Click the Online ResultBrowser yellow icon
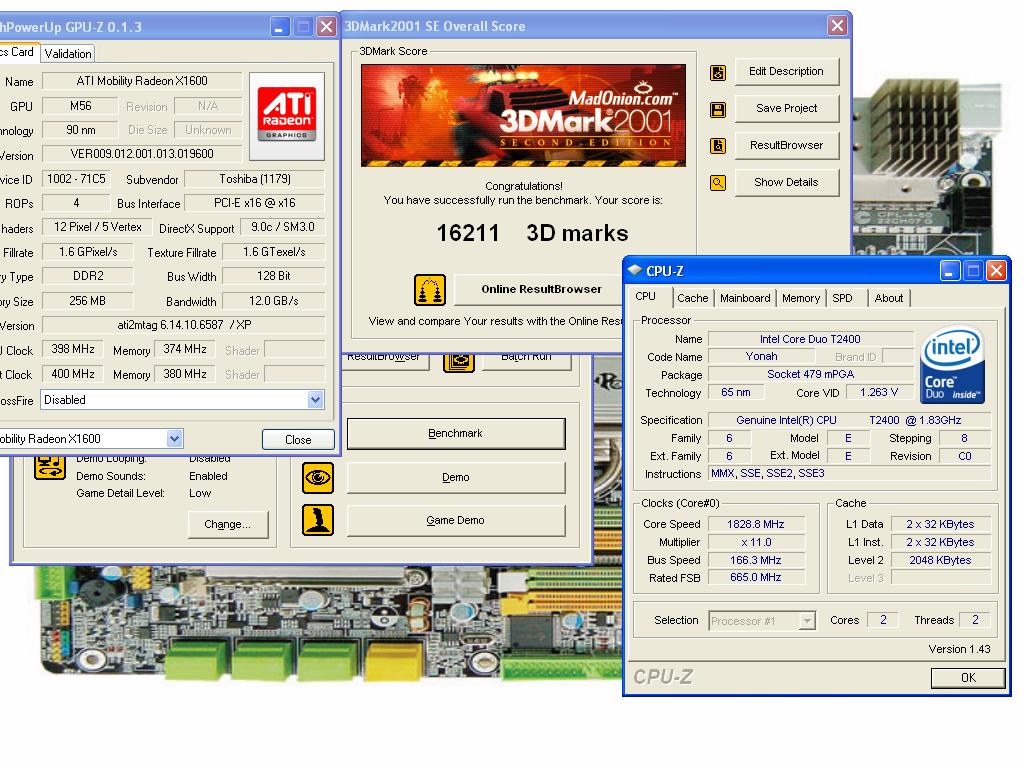The image size is (1024, 768). click(430, 290)
